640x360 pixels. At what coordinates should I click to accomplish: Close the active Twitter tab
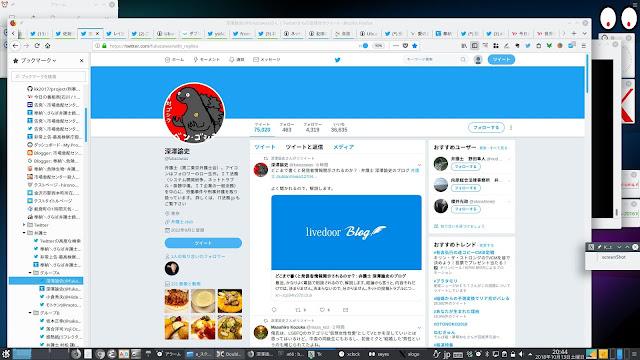(97, 33)
